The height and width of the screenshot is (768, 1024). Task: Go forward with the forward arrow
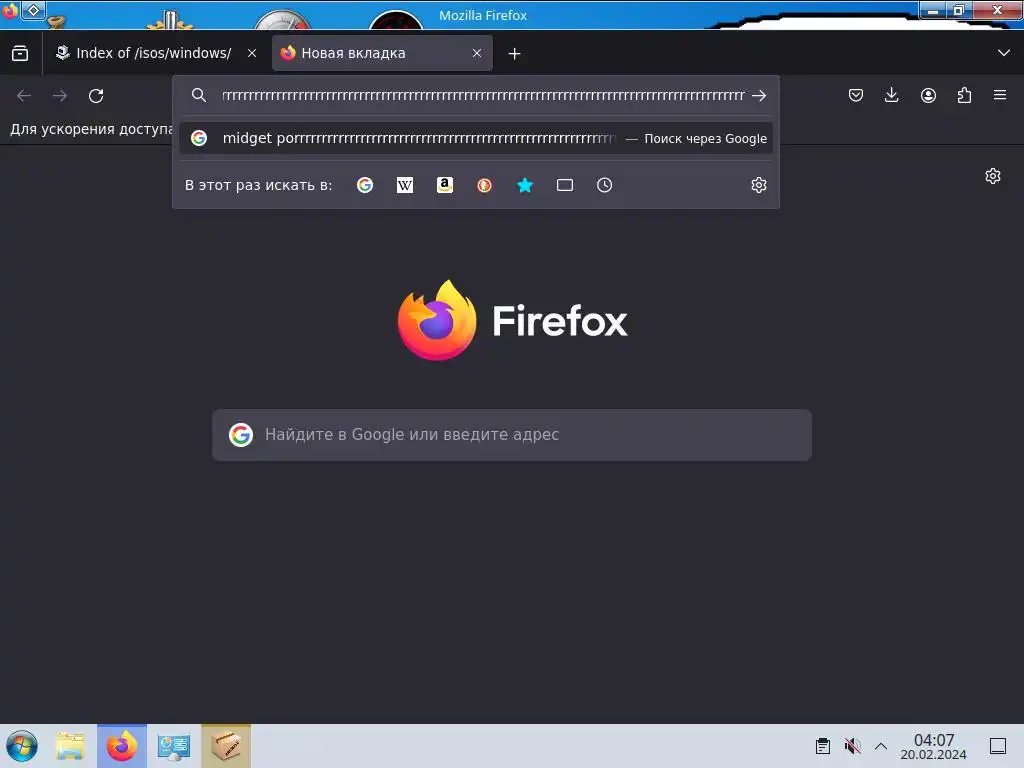pos(60,96)
